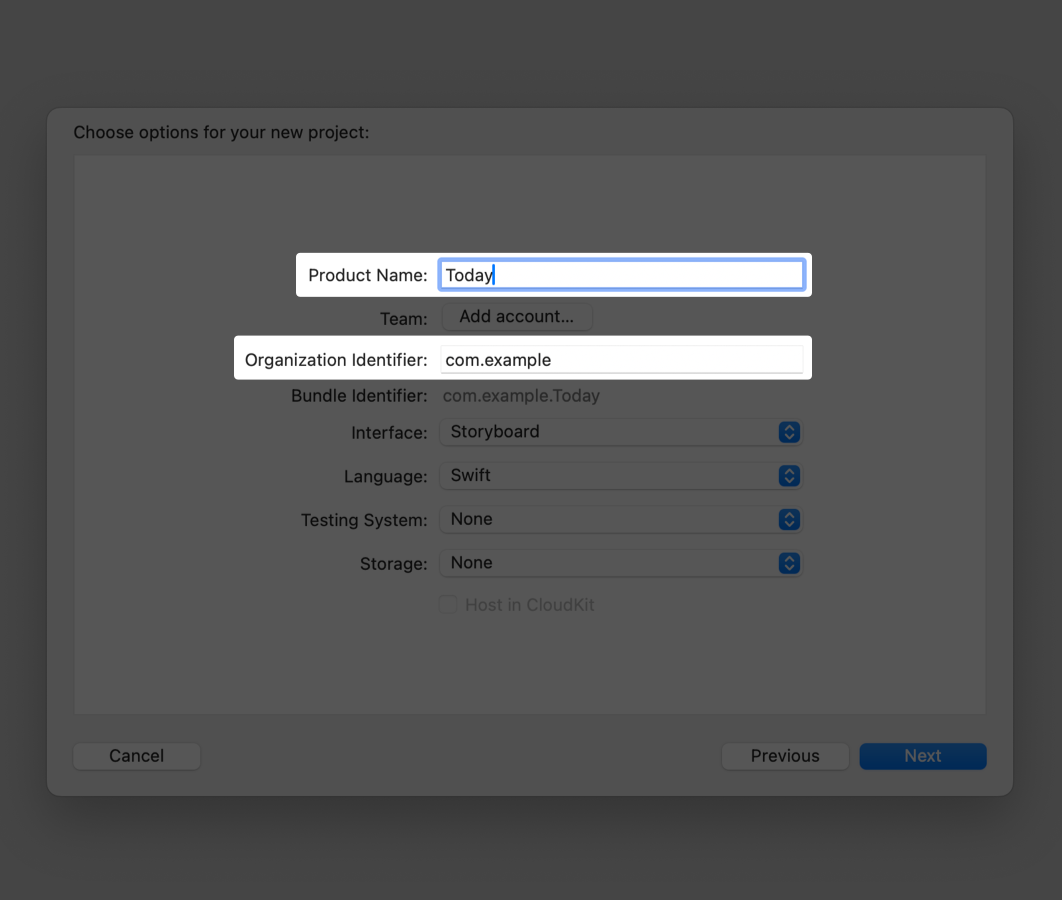Viewport: 1062px width, 900px height.
Task: Click the dimmed com.example.Today bundle identifier
Action: (521, 395)
